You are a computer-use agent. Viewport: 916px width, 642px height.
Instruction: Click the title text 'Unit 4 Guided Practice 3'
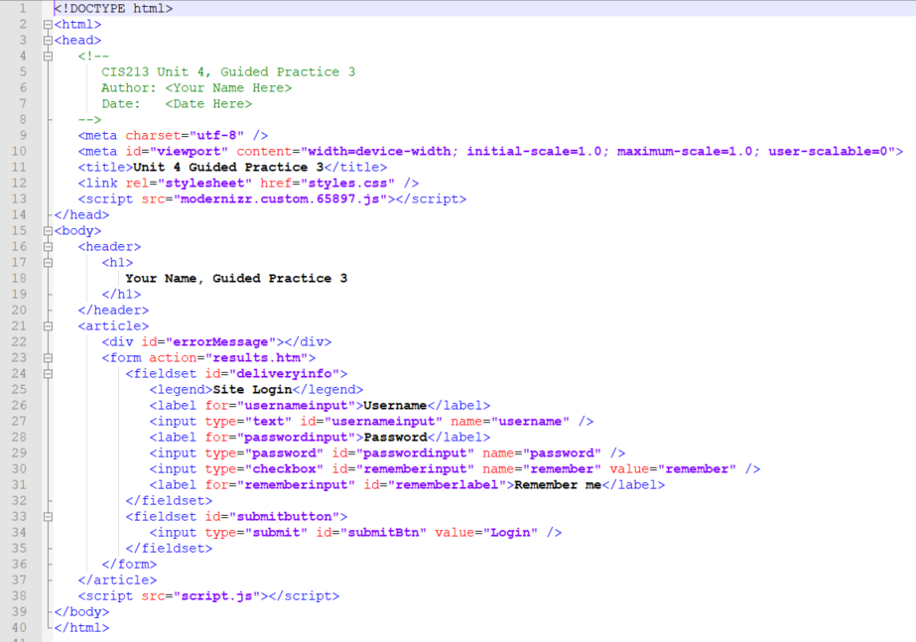point(228,167)
